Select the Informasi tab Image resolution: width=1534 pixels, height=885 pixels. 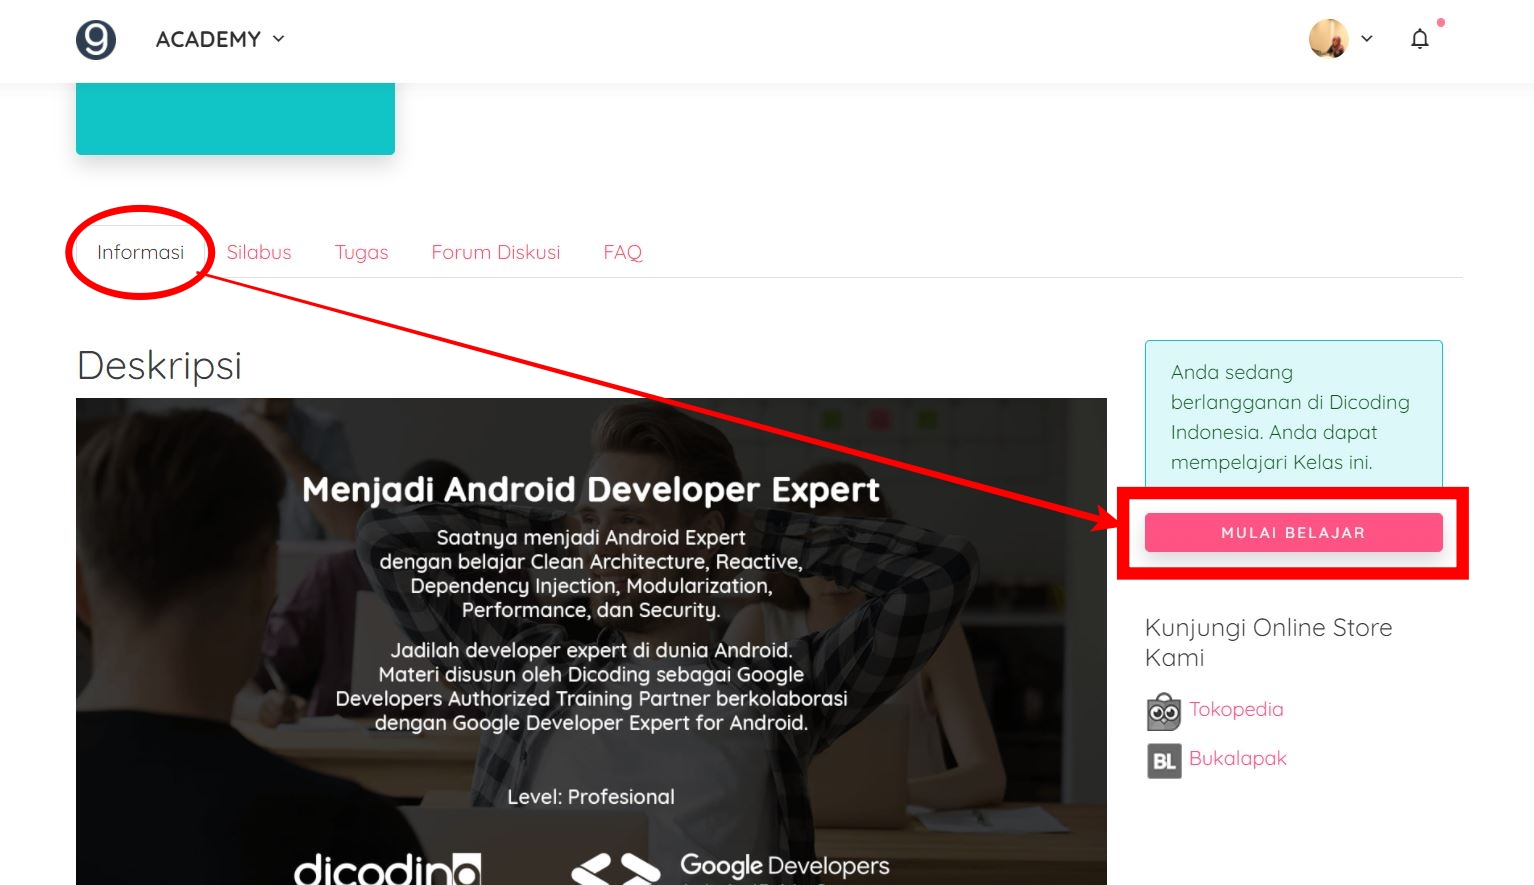(x=141, y=252)
